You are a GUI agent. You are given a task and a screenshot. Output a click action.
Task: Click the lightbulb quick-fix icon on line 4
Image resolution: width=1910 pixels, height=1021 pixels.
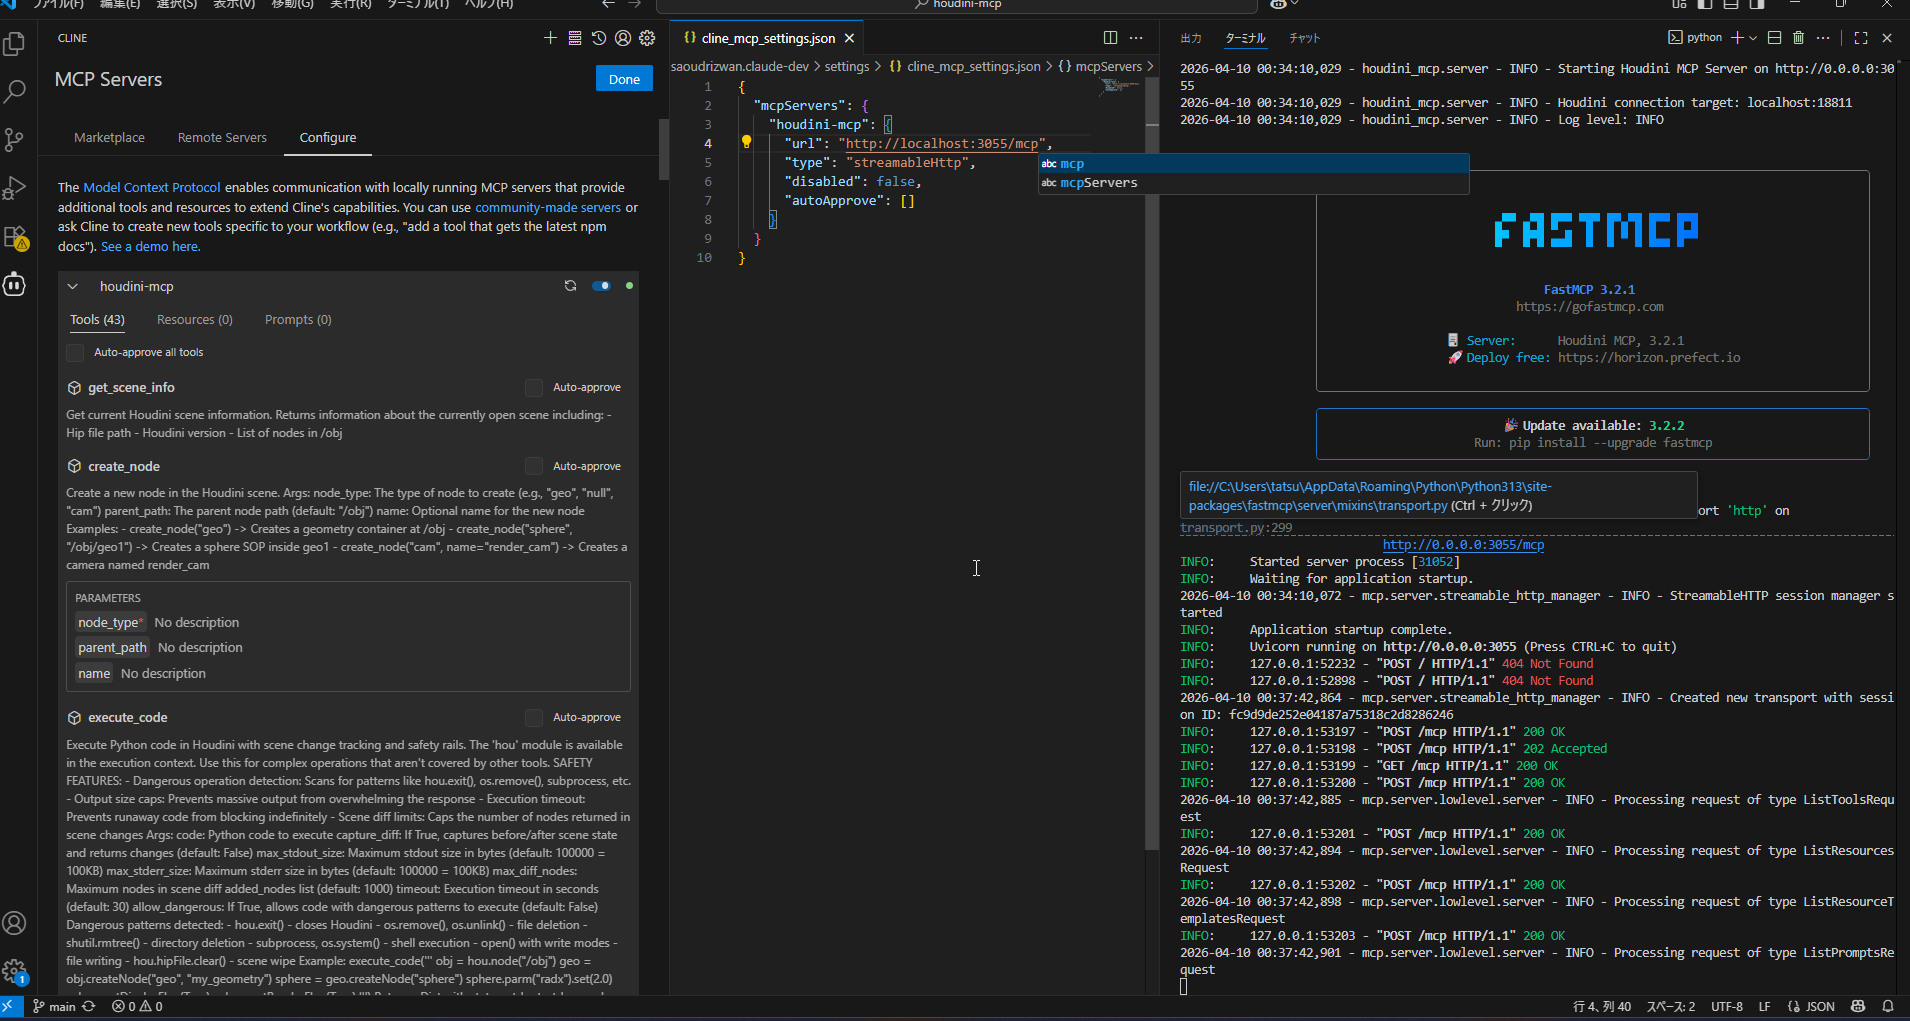click(x=746, y=143)
